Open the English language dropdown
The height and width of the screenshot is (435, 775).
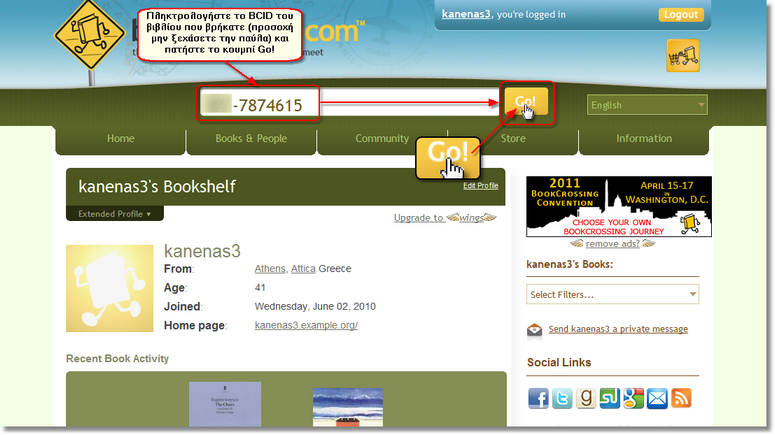click(647, 105)
